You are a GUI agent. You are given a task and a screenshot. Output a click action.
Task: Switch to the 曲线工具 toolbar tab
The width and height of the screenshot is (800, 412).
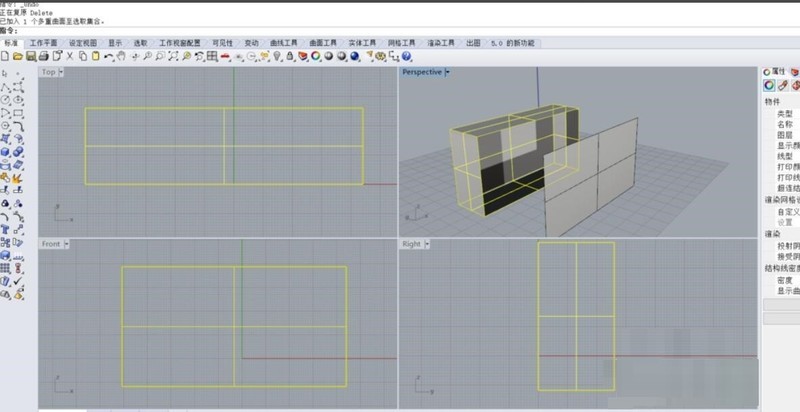(x=284, y=43)
